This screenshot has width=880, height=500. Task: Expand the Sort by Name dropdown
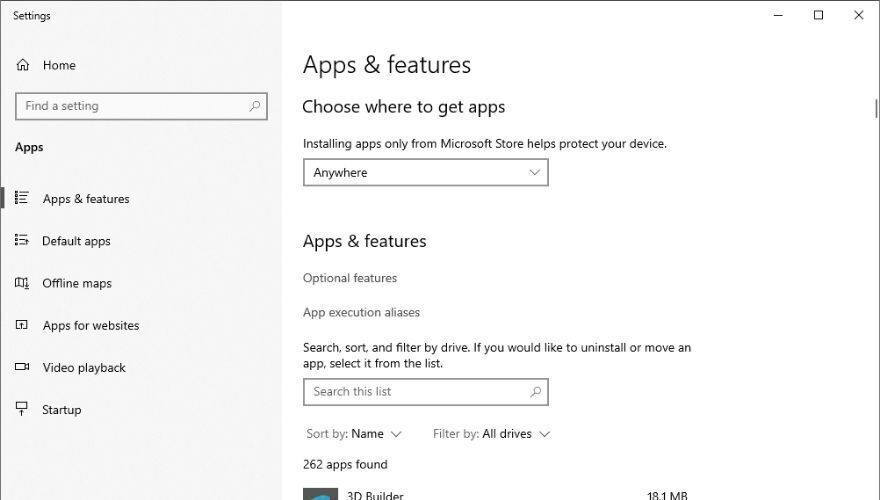[x=354, y=434]
